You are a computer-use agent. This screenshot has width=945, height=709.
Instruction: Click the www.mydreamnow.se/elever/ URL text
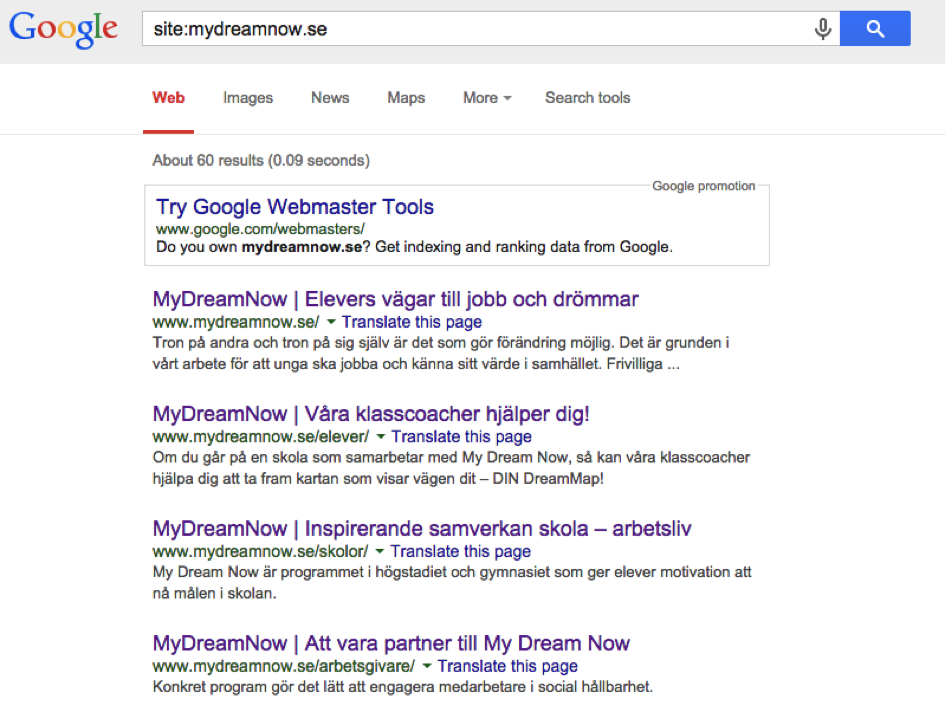tap(261, 436)
